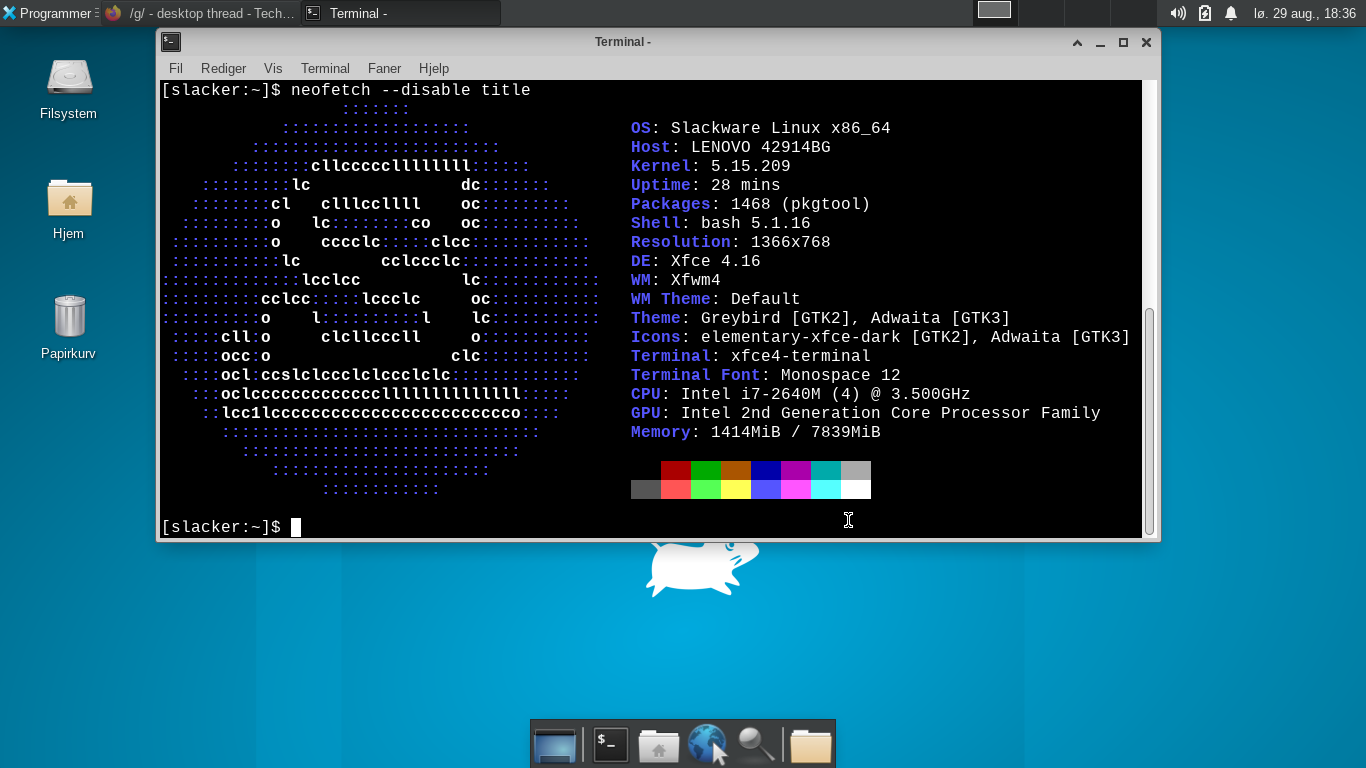Click the Terminal window's vertical scrollbar handle
Viewport: 1366px width, 768px height.
1149,421
